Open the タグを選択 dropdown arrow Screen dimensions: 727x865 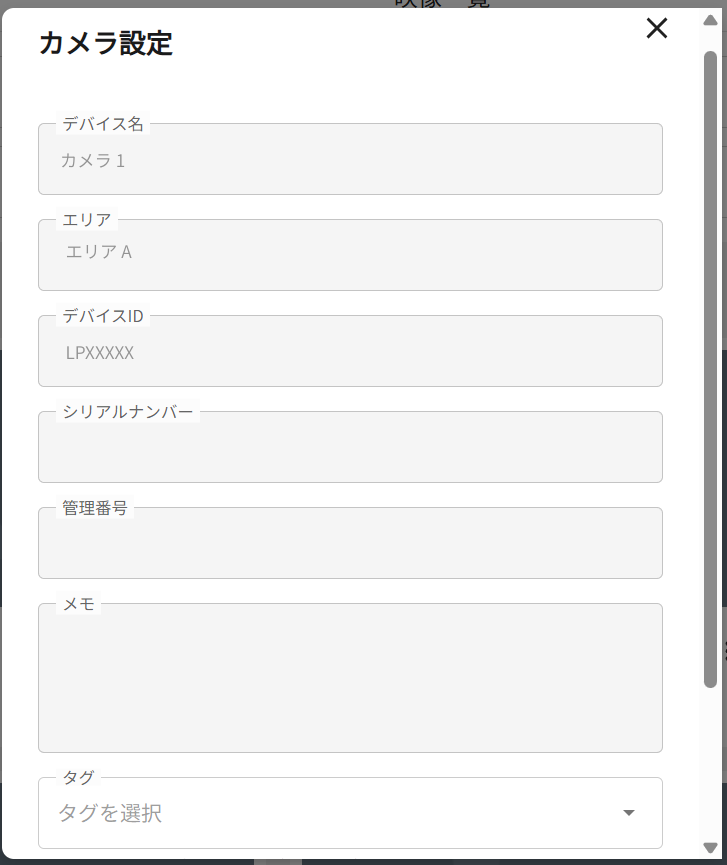point(629,813)
